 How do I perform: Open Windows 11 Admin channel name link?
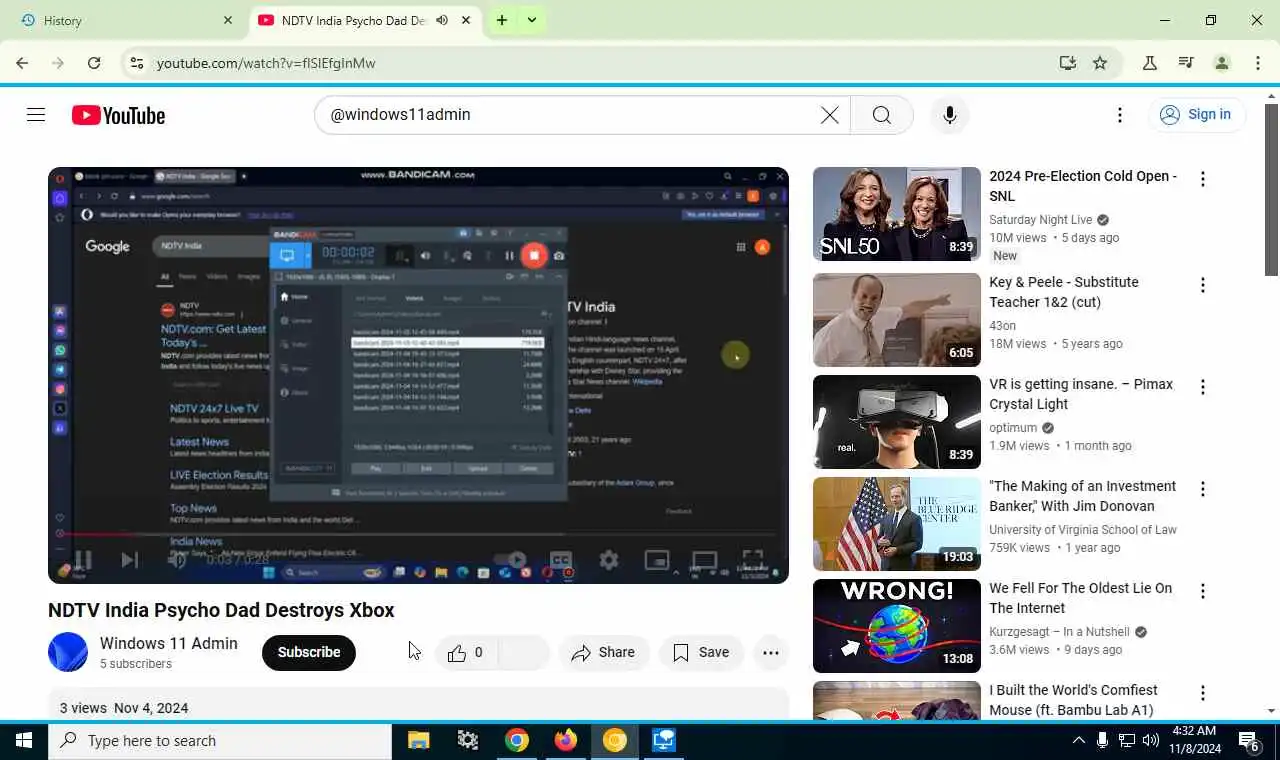pyautogui.click(x=169, y=643)
